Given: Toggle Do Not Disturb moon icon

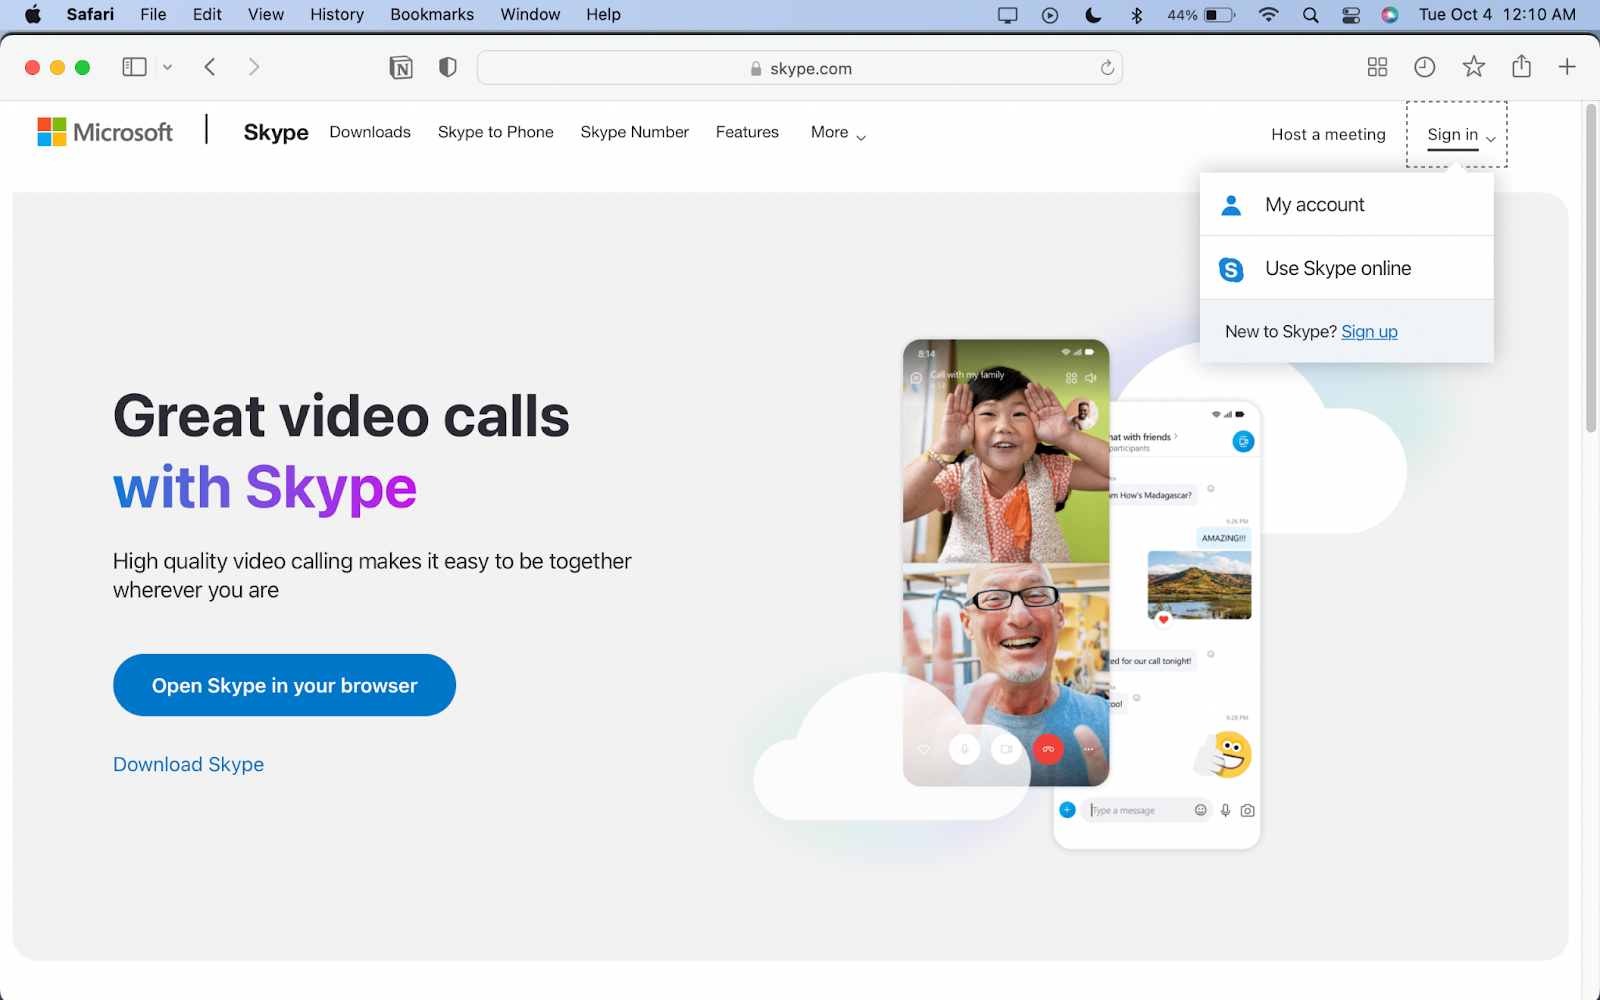Looking at the screenshot, I should click(x=1093, y=15).
